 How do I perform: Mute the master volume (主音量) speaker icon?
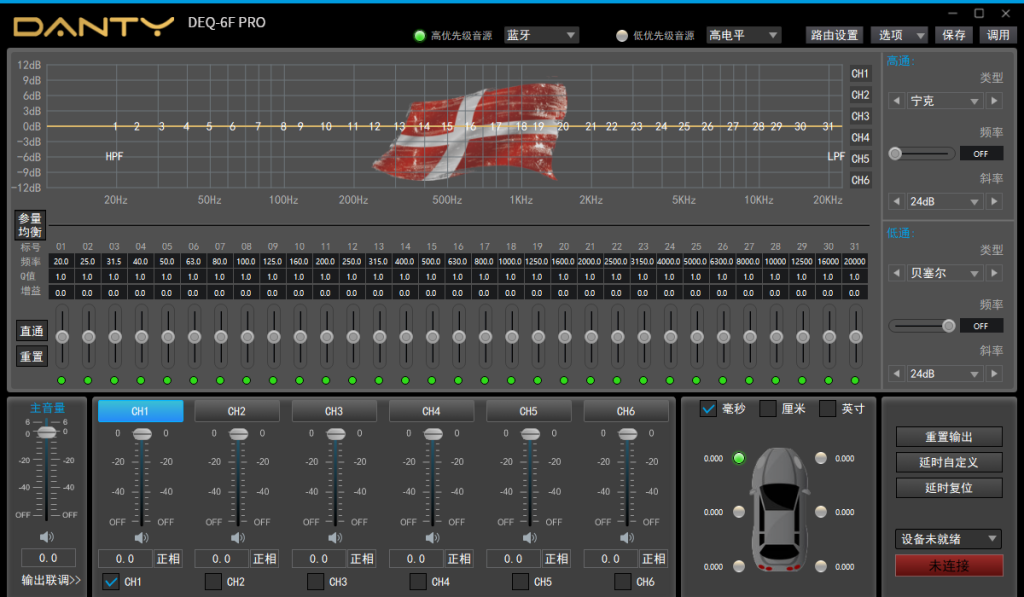click(46, 537)
